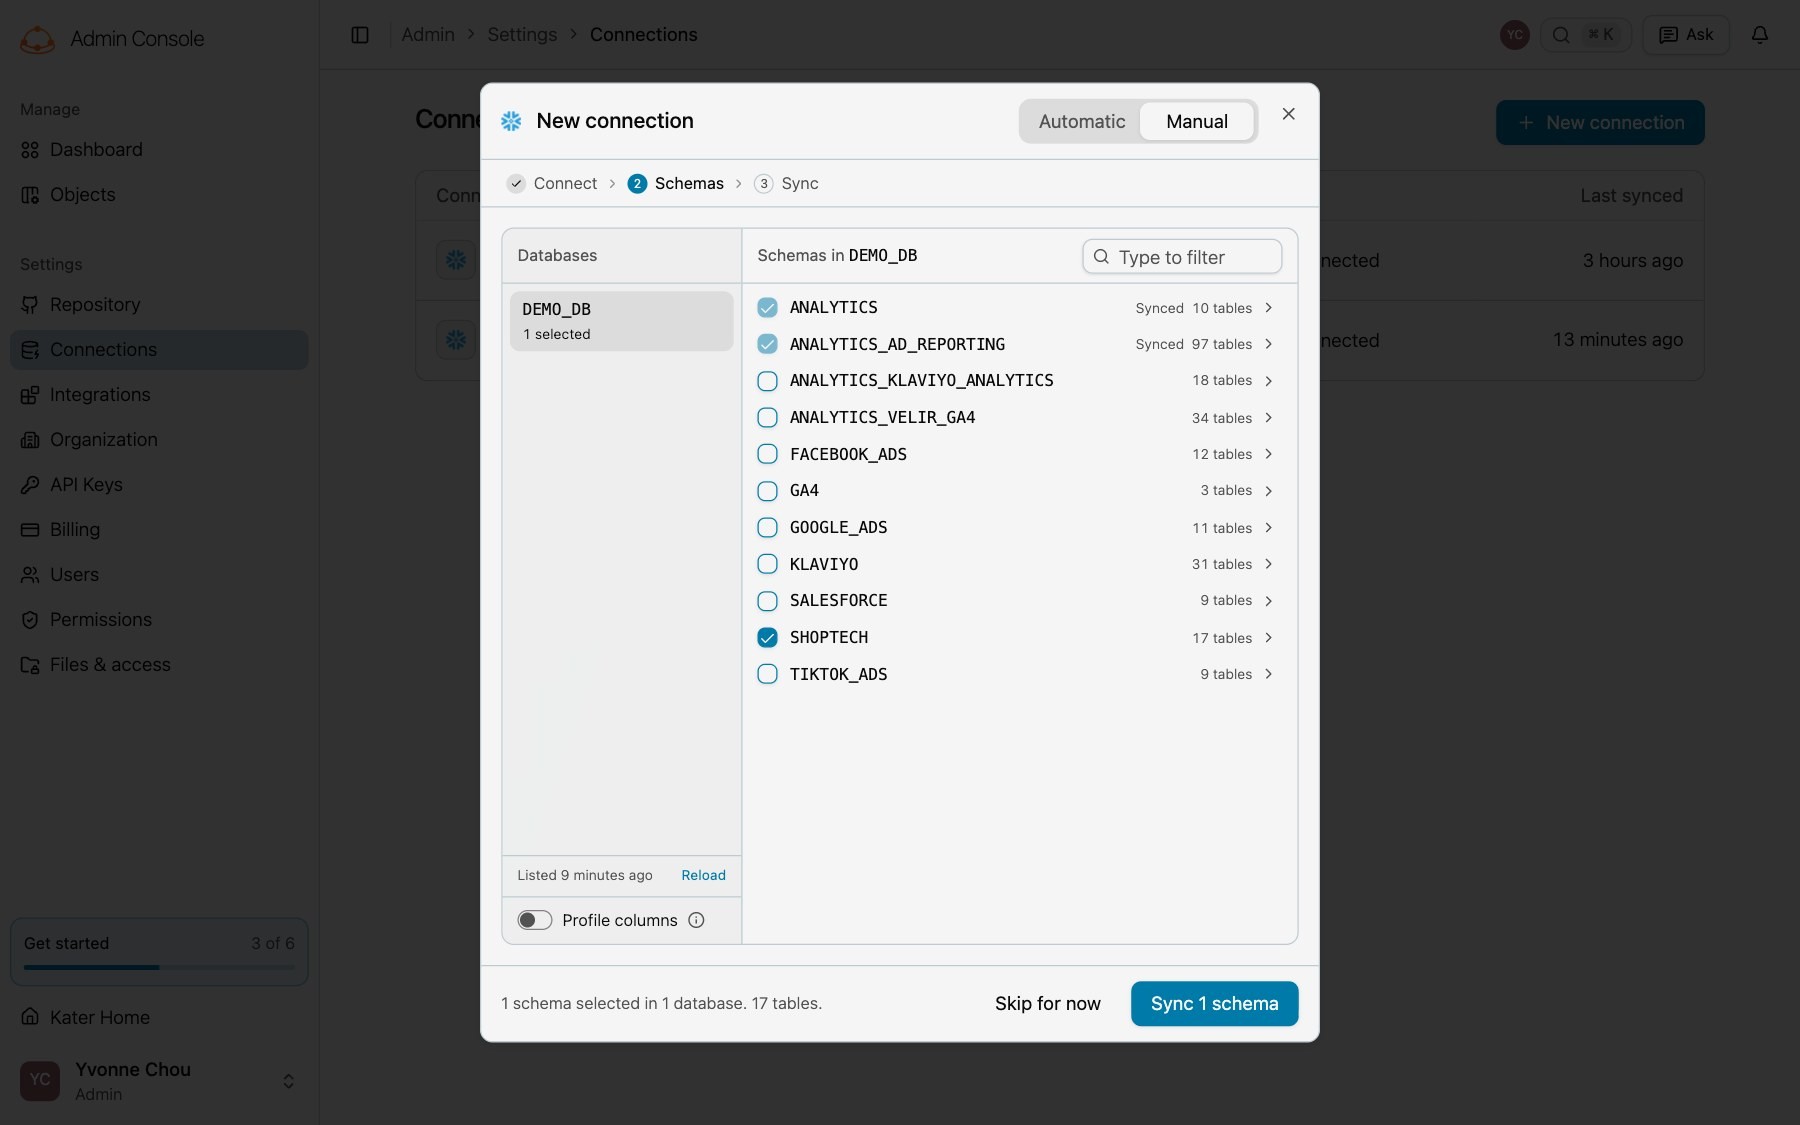Go to the Sync step
1800x1125 pixels.
tap(787, 184)
